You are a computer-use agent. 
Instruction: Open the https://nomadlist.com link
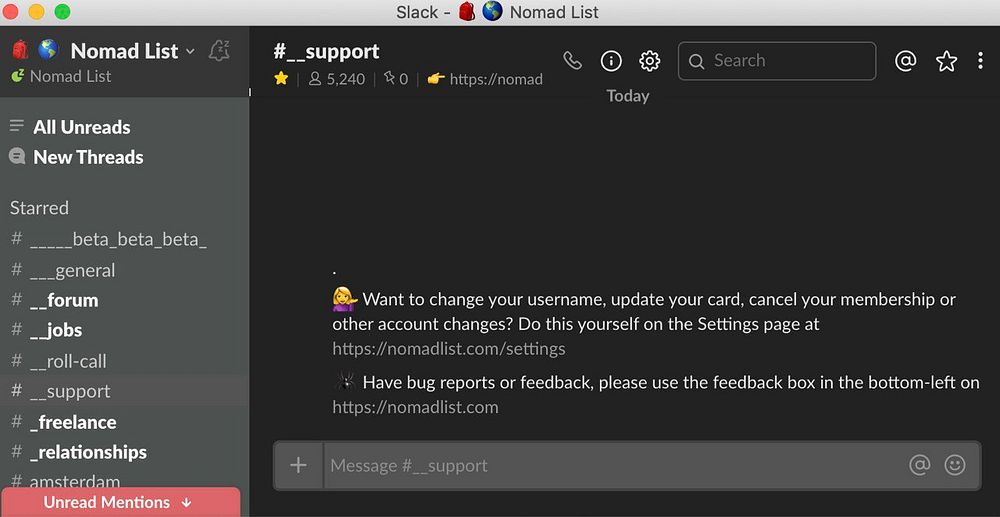415,407
